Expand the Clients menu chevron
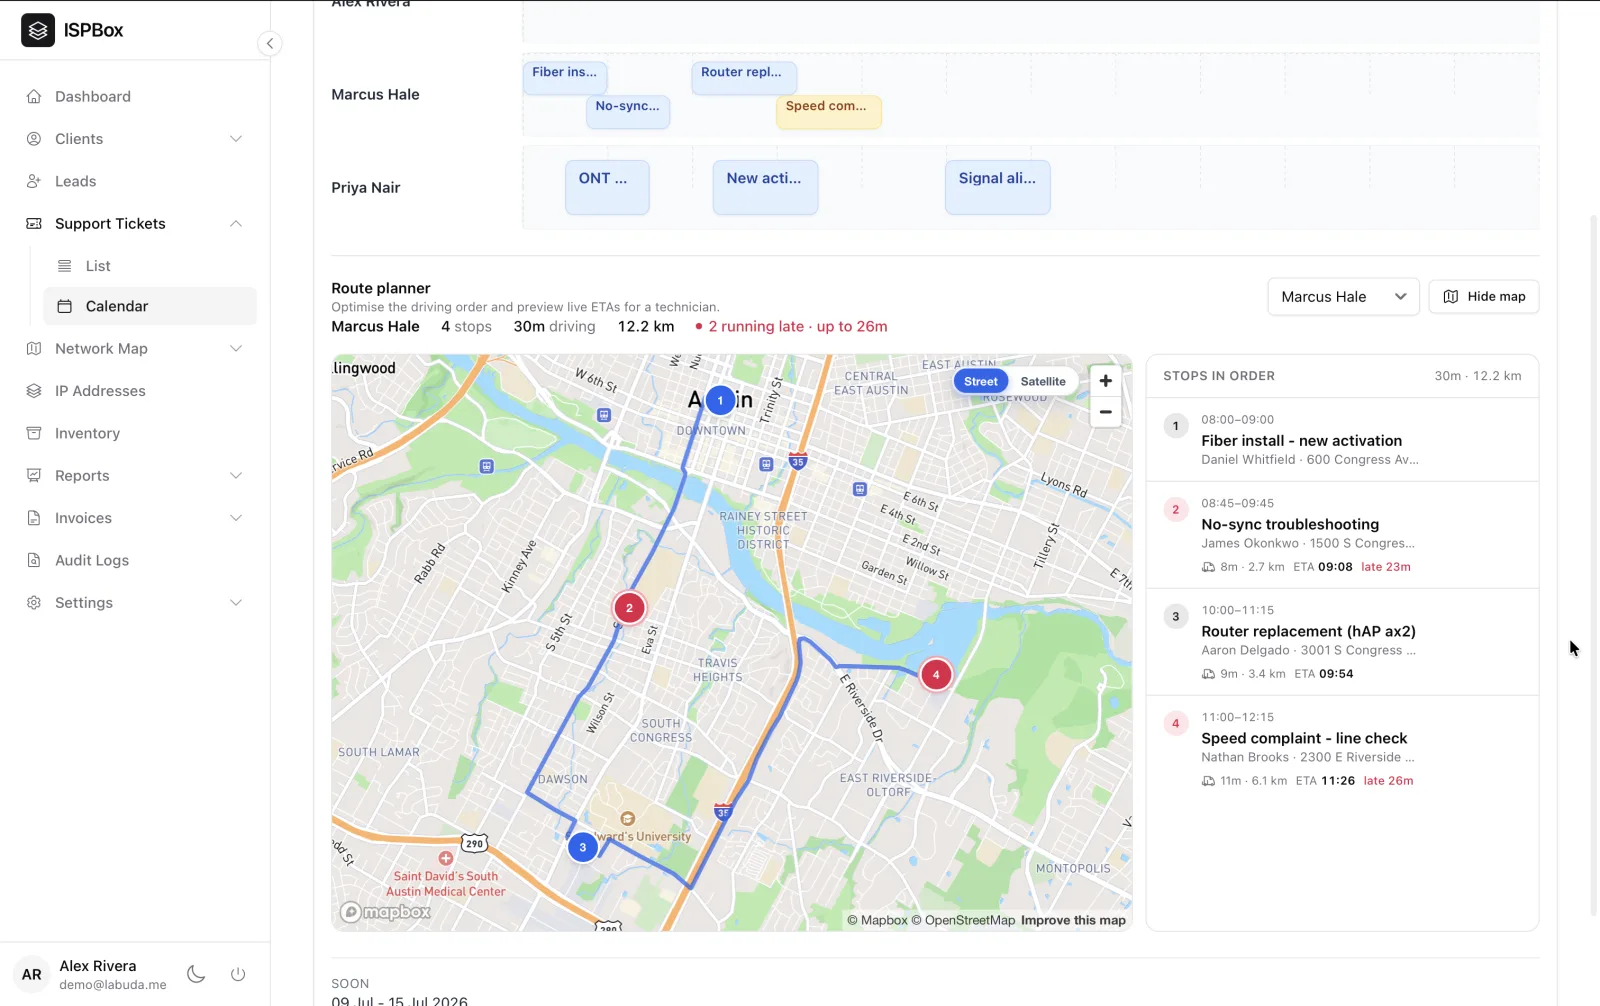Viewport: 1600px width, 1006px height. click(236, 139)
